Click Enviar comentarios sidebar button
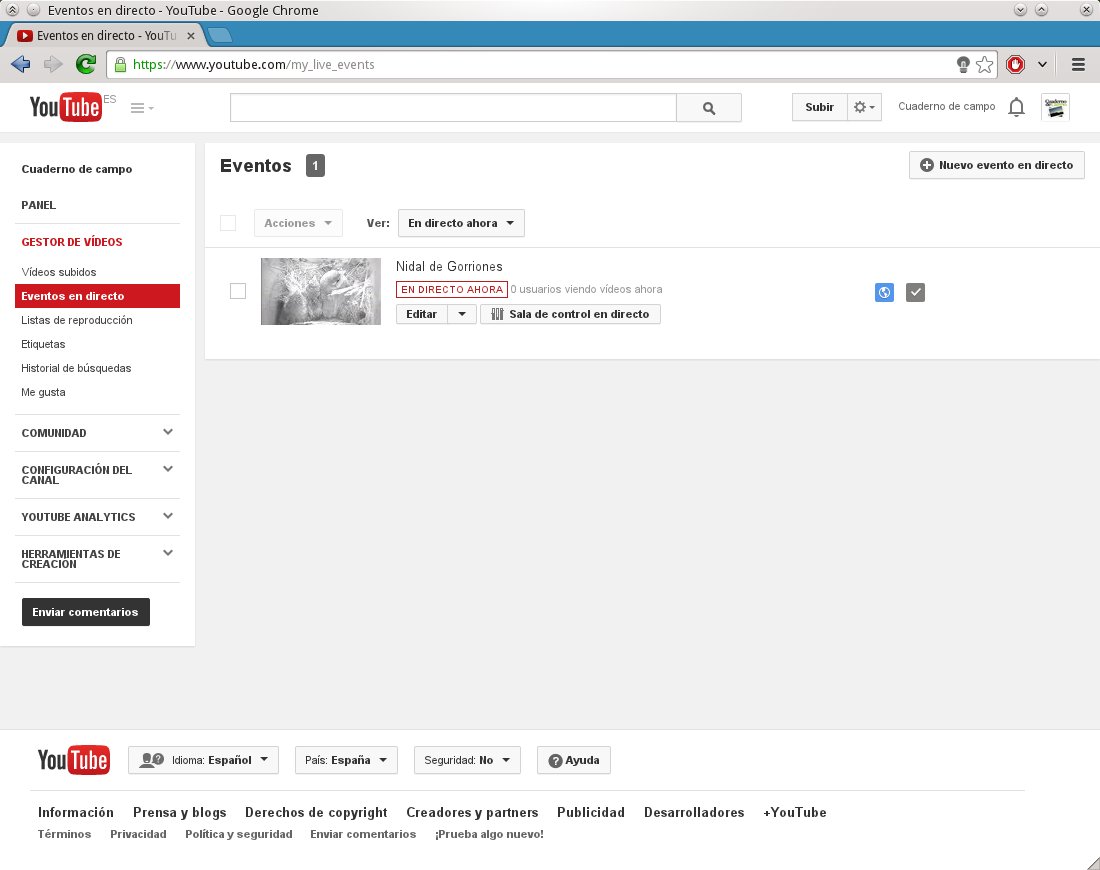Viewport: 1100px width, 870px height. [86, 612]
